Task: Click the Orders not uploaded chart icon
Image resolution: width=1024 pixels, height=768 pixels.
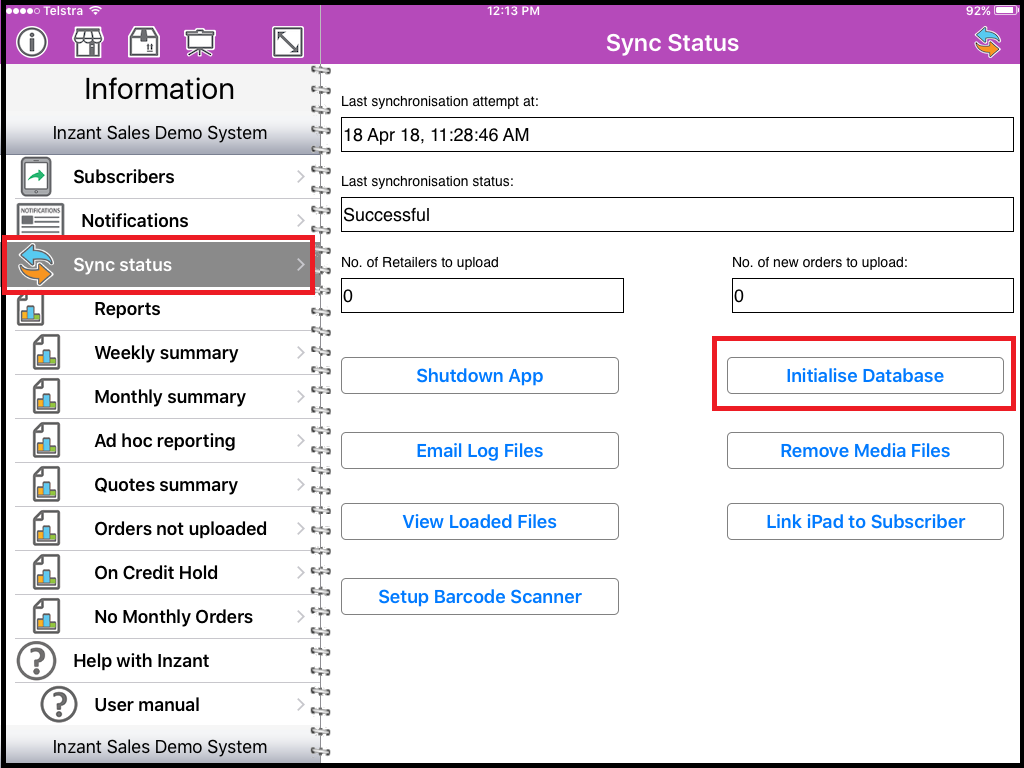Action: coord(46,528)
